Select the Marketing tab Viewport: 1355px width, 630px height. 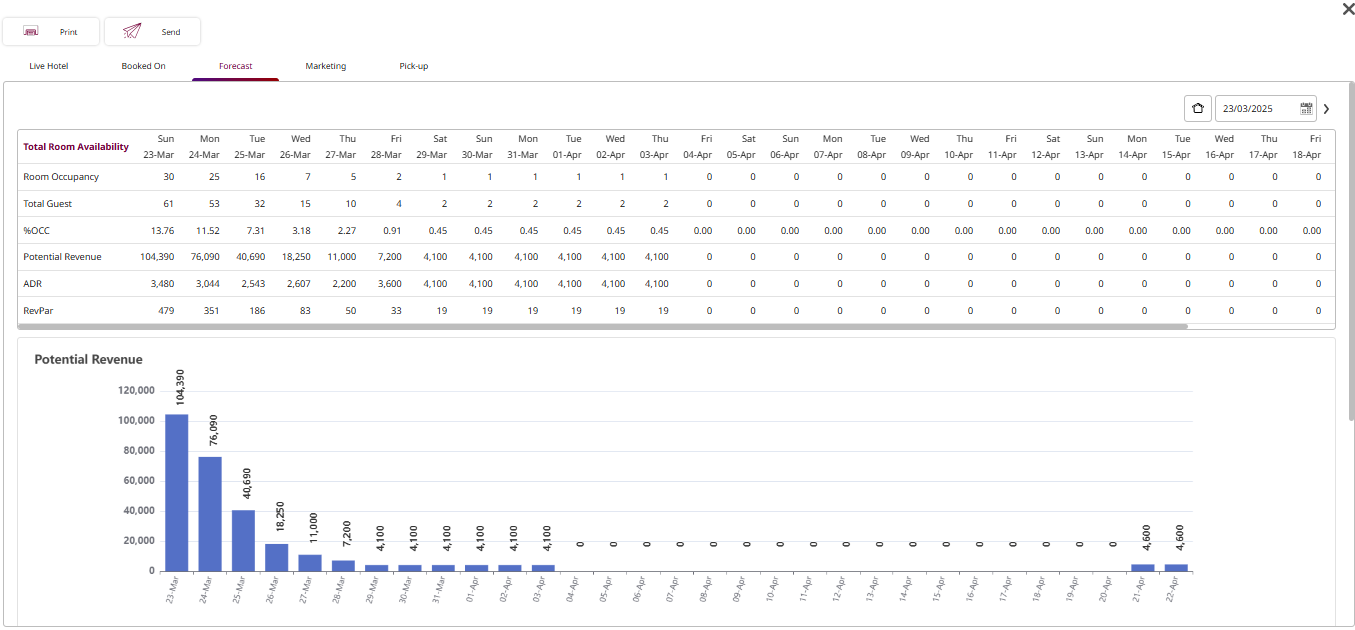pyautogui.click(x=326, y=66)
